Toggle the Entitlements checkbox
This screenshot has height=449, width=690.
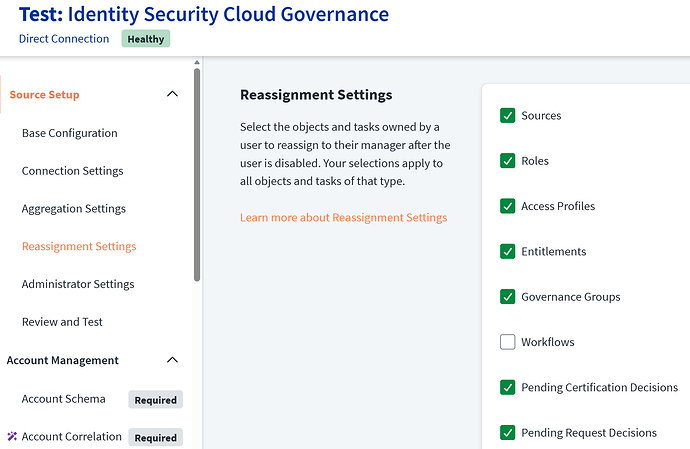pyautogui.click(x=508, y=252)
